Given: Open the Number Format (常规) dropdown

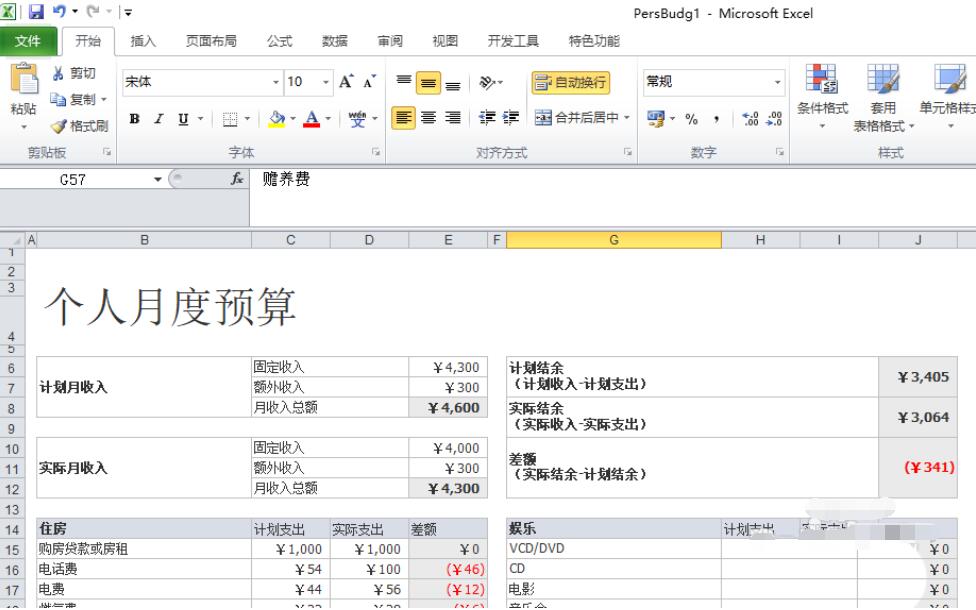Looking at the screenshot, I should pyautogui.click(x=710, y=80).
